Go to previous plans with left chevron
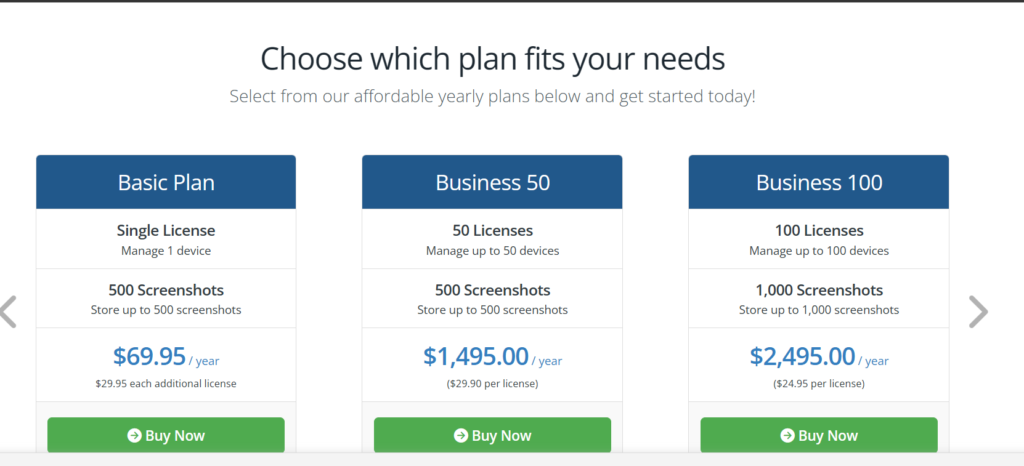This screenshot has height=466, width=1024. [x=8, y=312]
